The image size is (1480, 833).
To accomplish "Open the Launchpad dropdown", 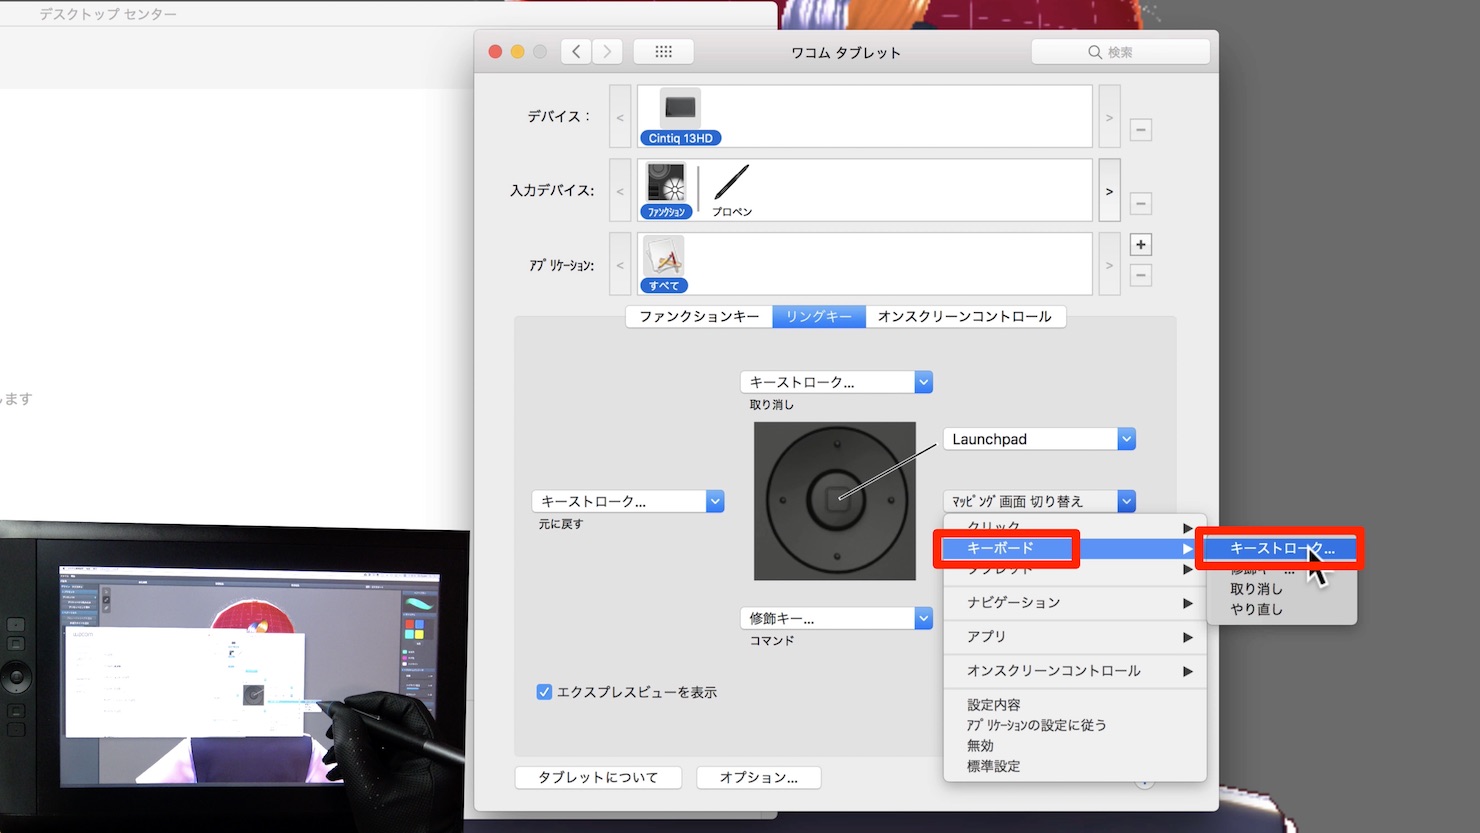I will tap(1039, 439).
